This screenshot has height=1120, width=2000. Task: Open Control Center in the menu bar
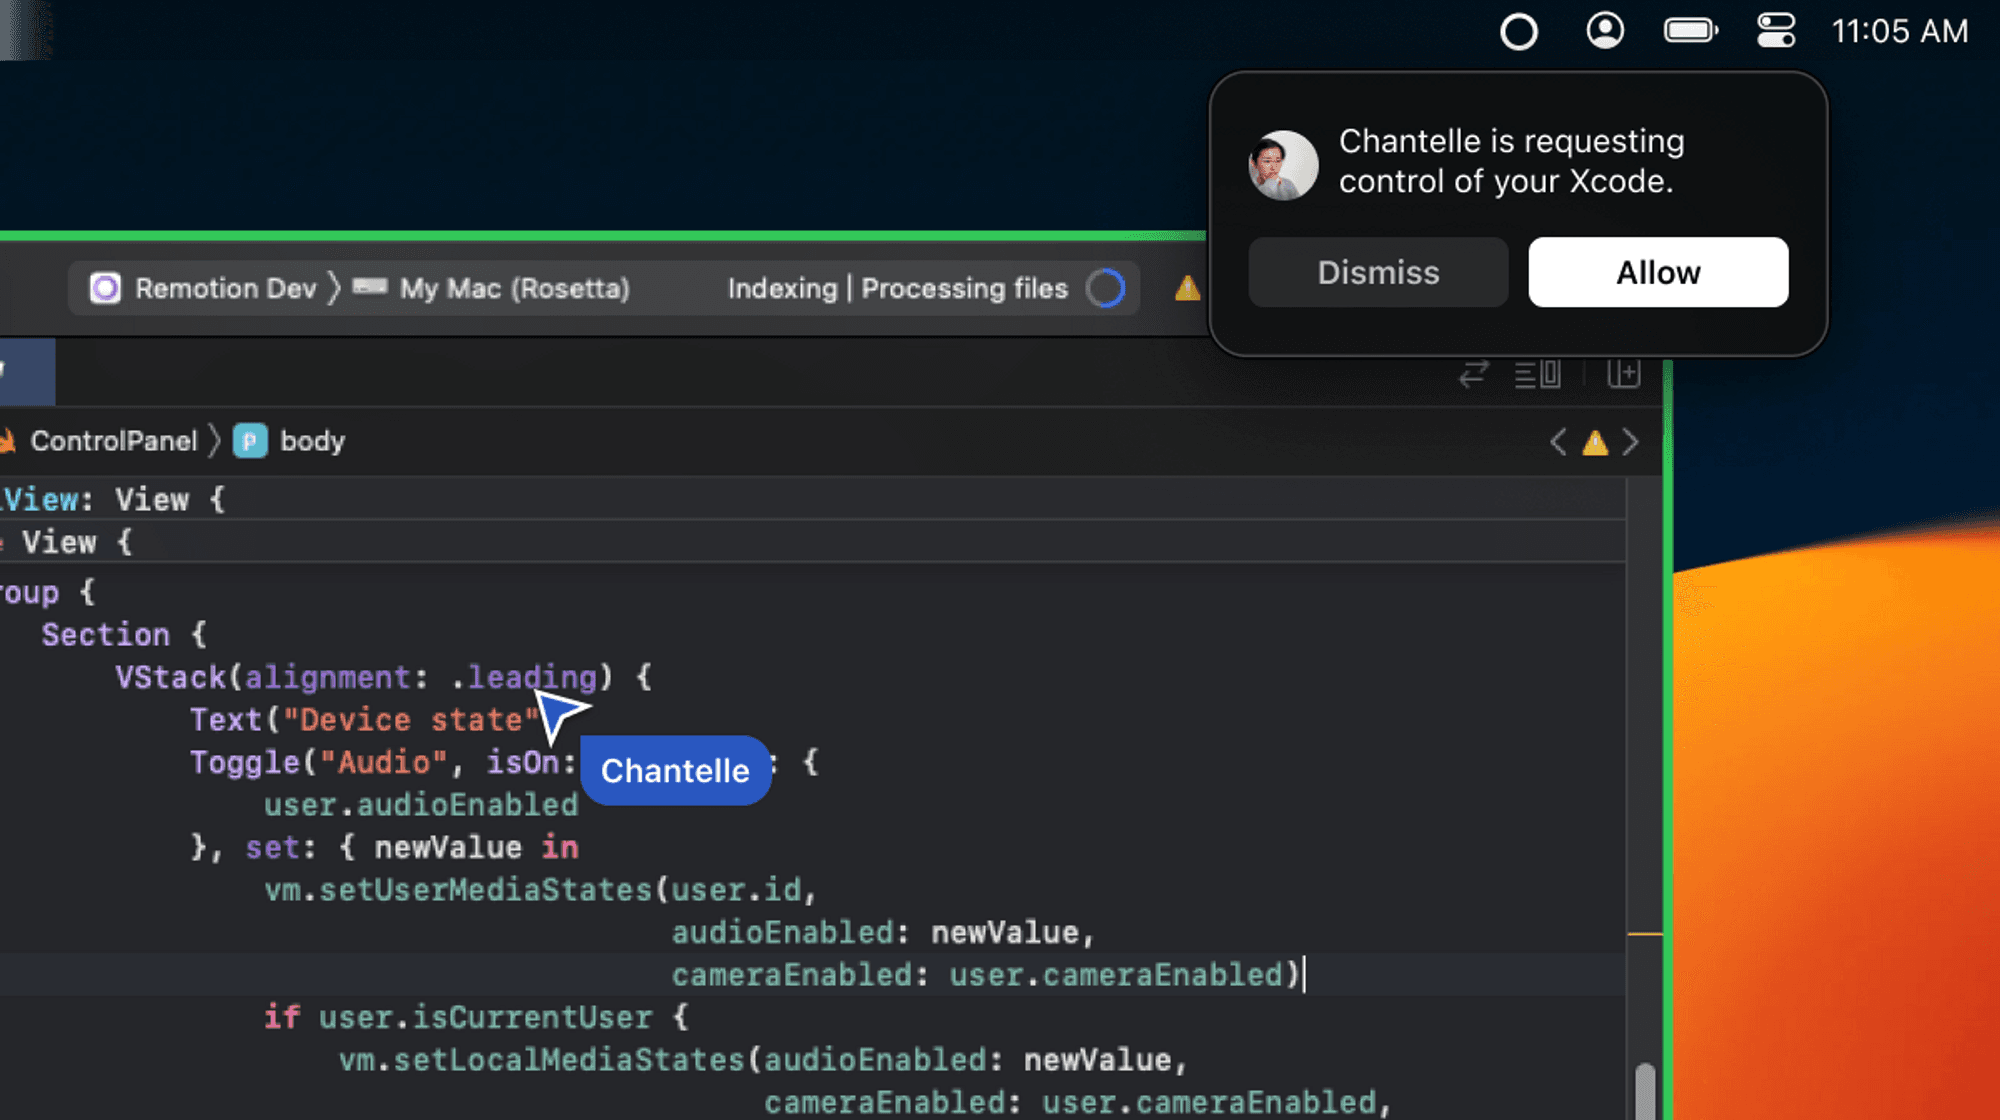[1776, 31]
